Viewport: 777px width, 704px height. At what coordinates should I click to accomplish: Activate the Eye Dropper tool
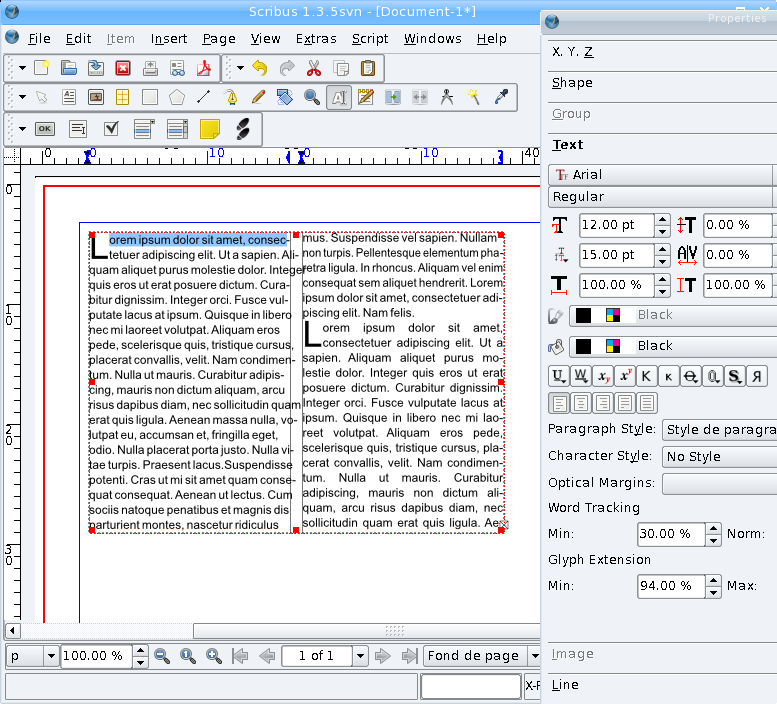(502, 98)
